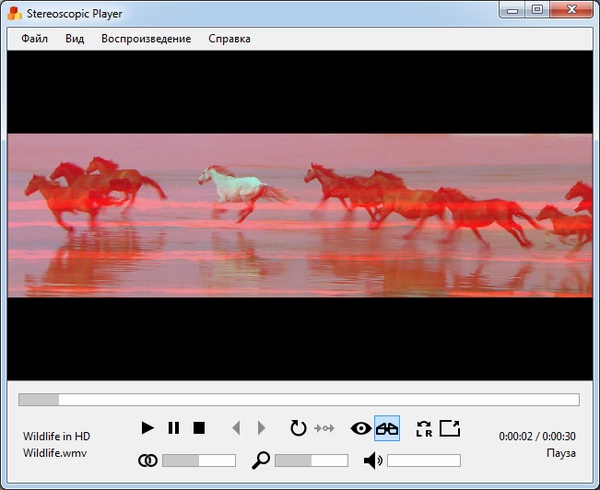Screen dimensions: 600x490
Task: Stop the video with the square button
Action: click(x=199, y=428)
